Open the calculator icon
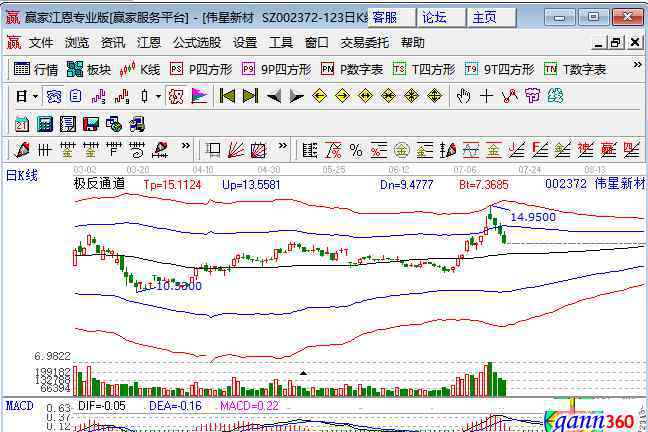This screenshot has height=432, width=648. pos(45,124)
